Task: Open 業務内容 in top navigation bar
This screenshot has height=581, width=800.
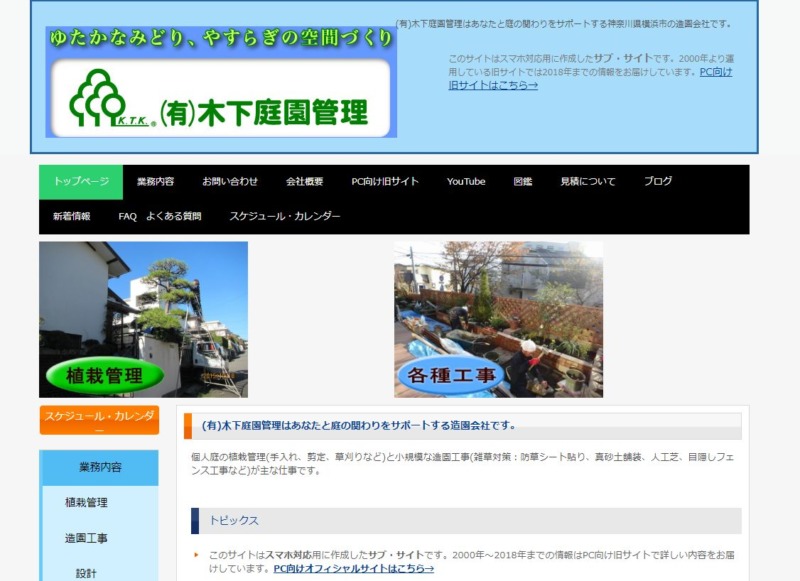Action: pos(155,182)
